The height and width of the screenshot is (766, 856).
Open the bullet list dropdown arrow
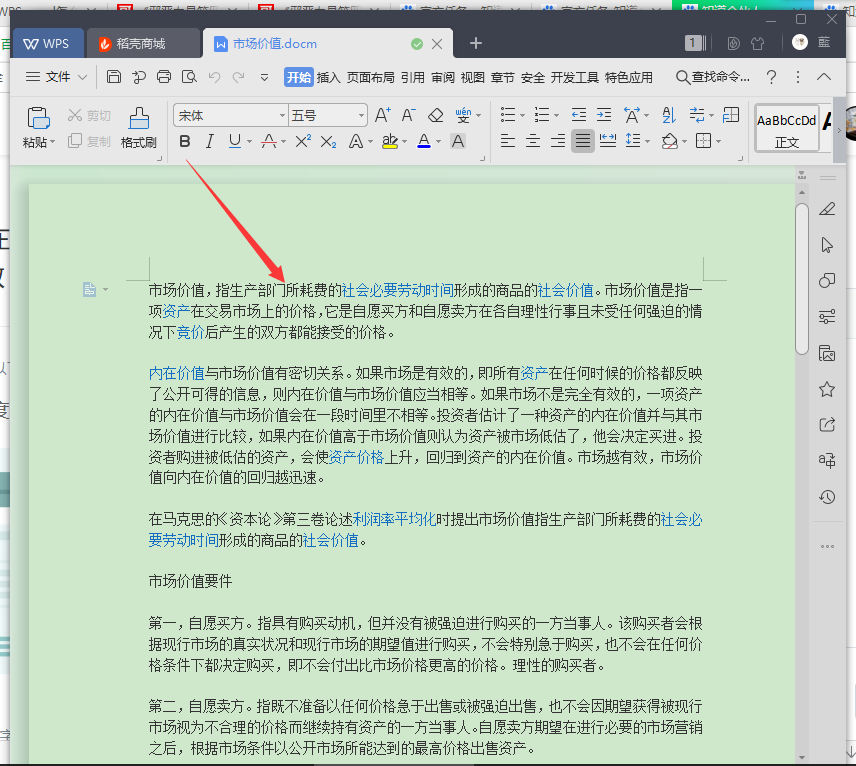click(522, 115)
